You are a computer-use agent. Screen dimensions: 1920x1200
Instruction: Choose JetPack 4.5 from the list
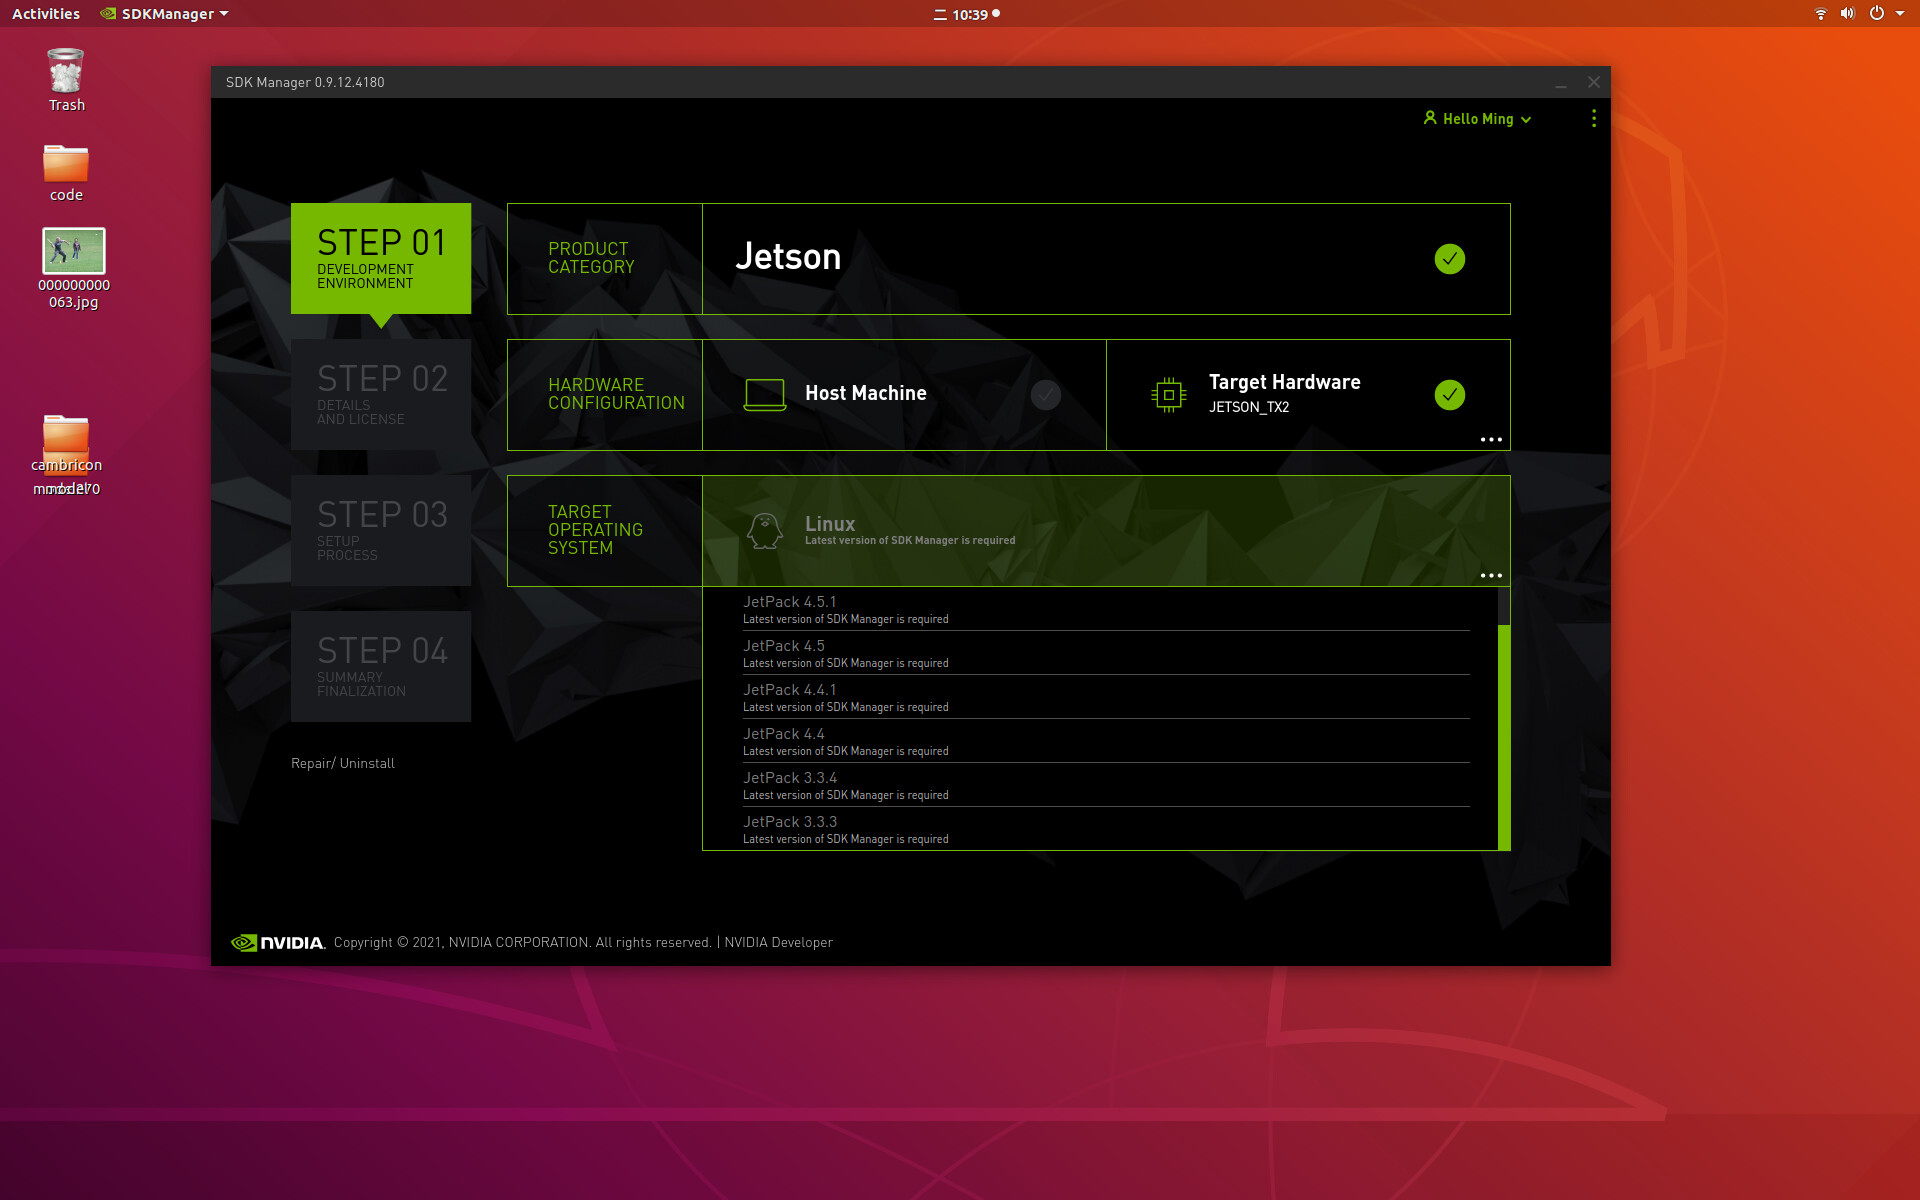click(x=1106, y=653)
